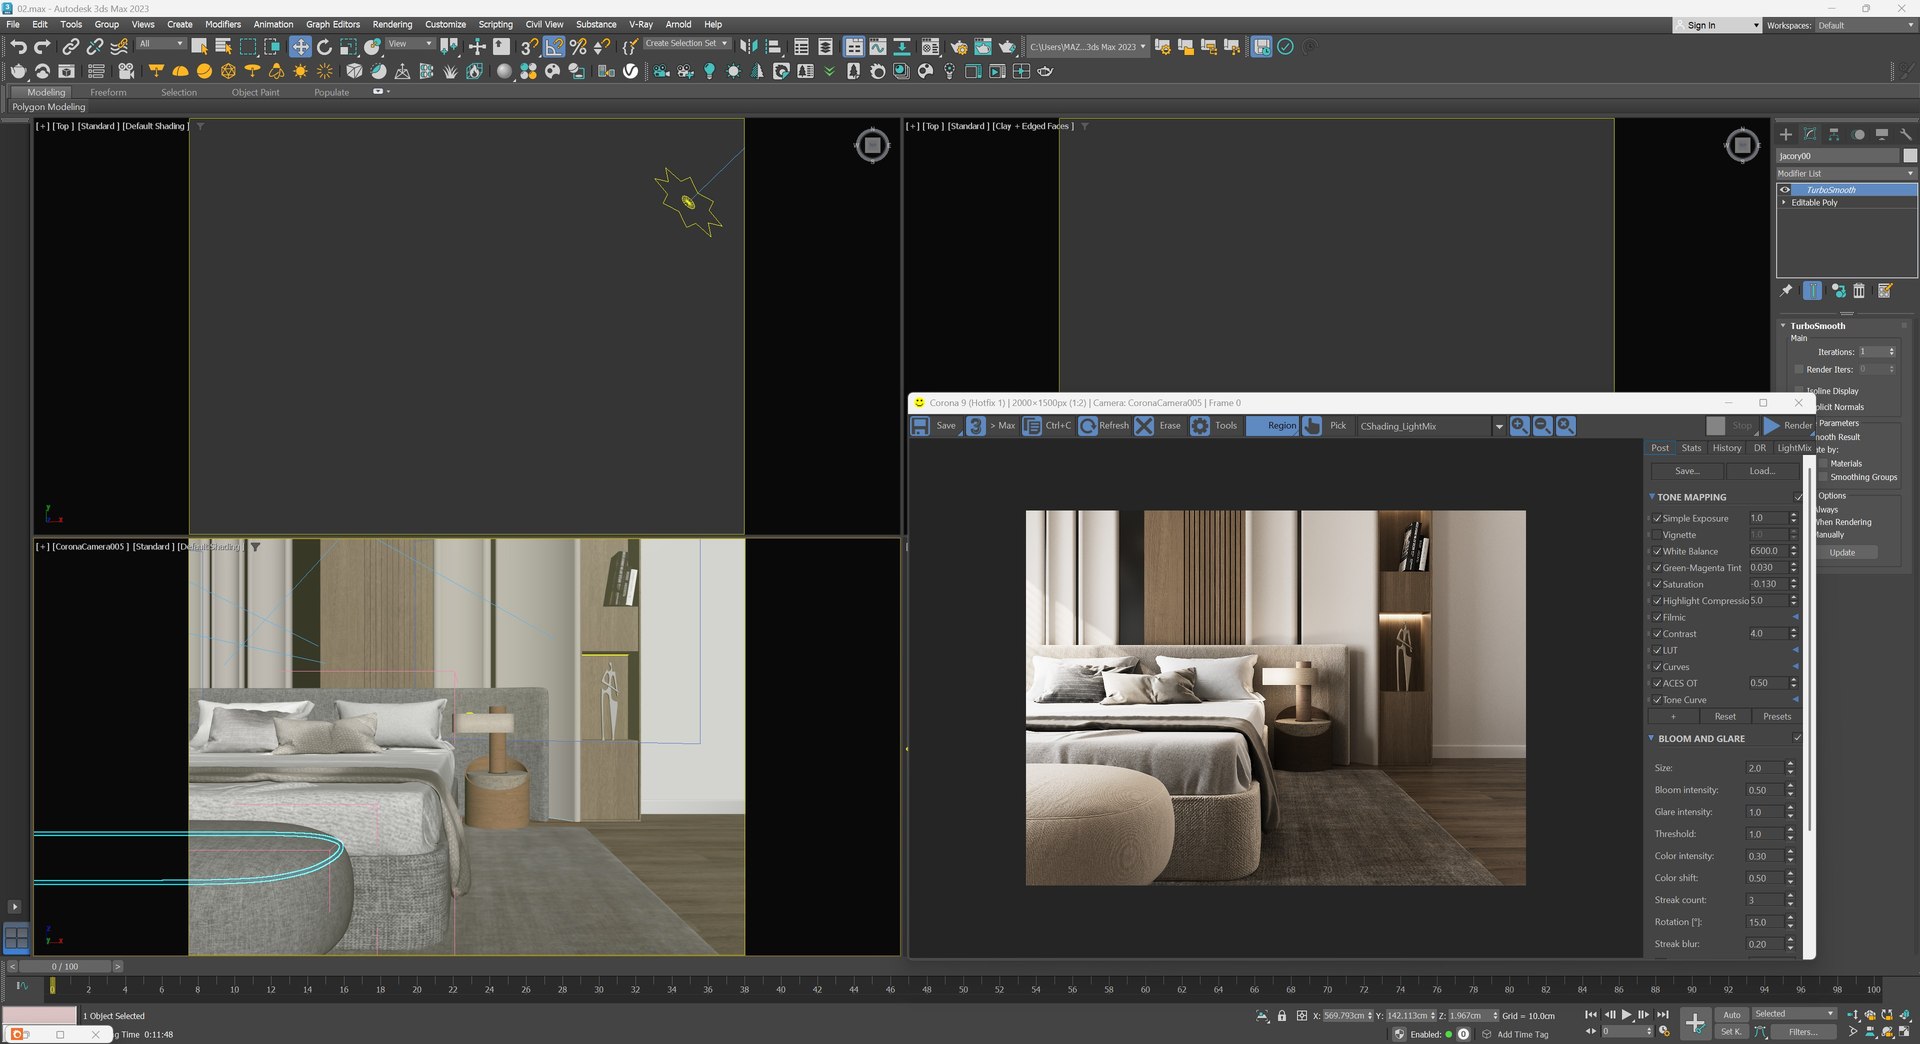1920x1044 pixels.
Task: Go to the start frame
Action: [x=1591, y=1015]
